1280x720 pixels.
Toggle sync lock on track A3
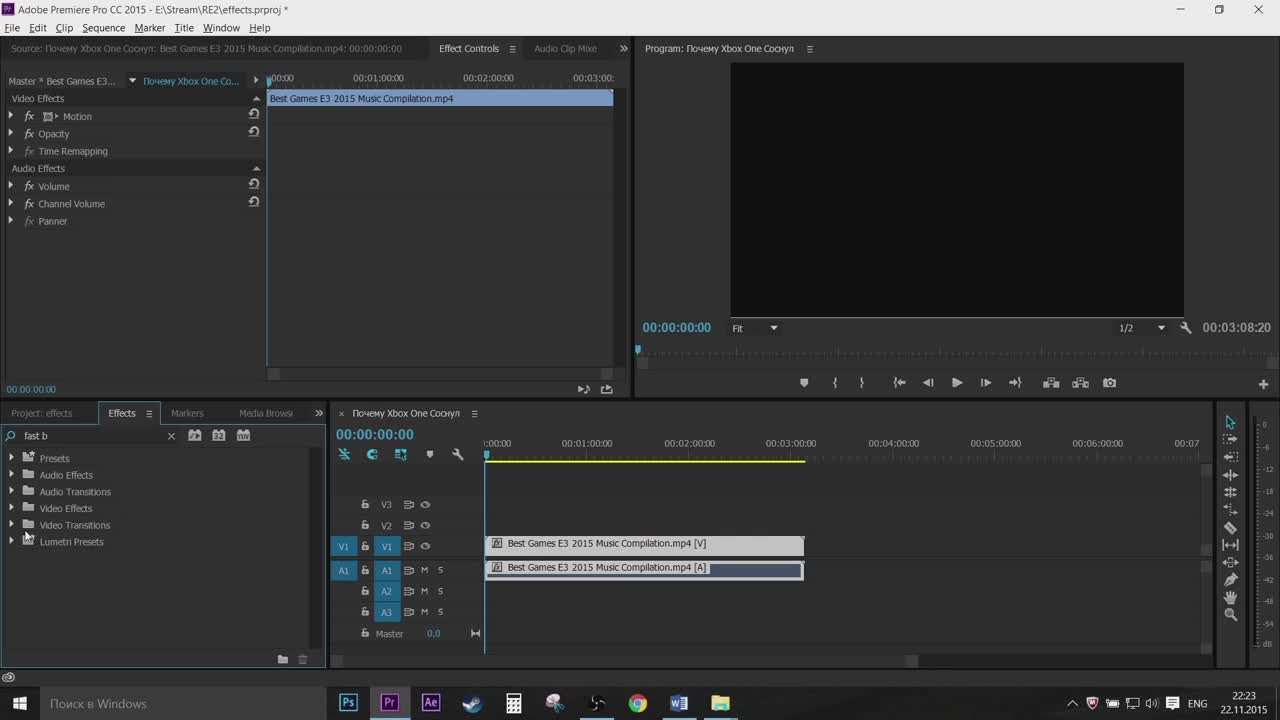(x=408, y=612)
